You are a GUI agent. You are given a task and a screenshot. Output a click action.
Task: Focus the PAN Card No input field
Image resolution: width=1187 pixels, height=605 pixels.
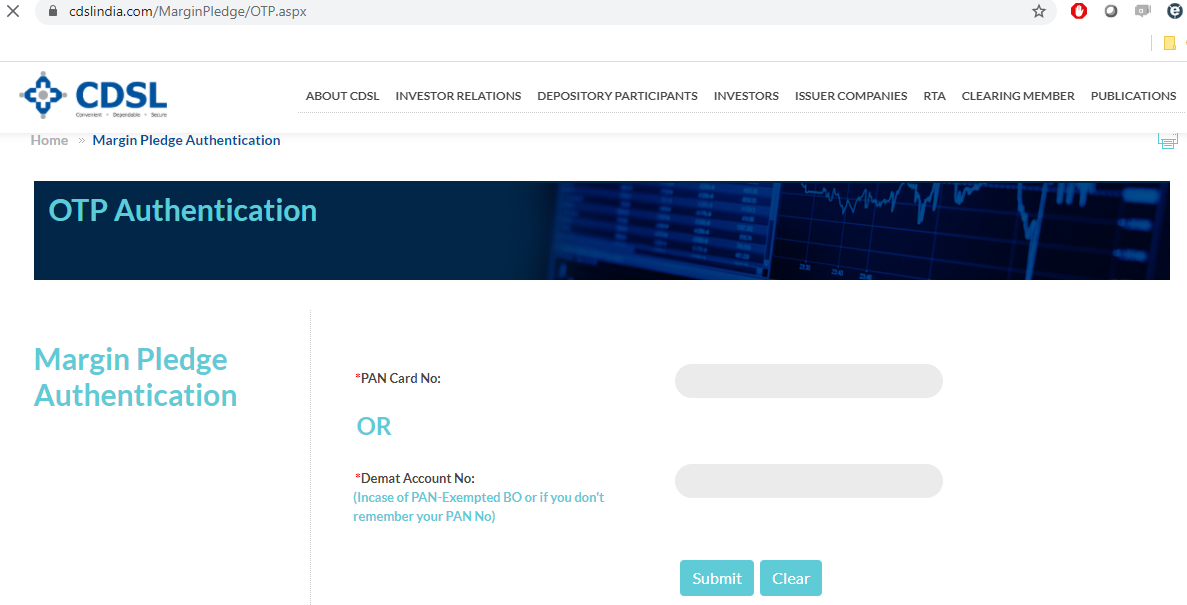coord(808,381)
